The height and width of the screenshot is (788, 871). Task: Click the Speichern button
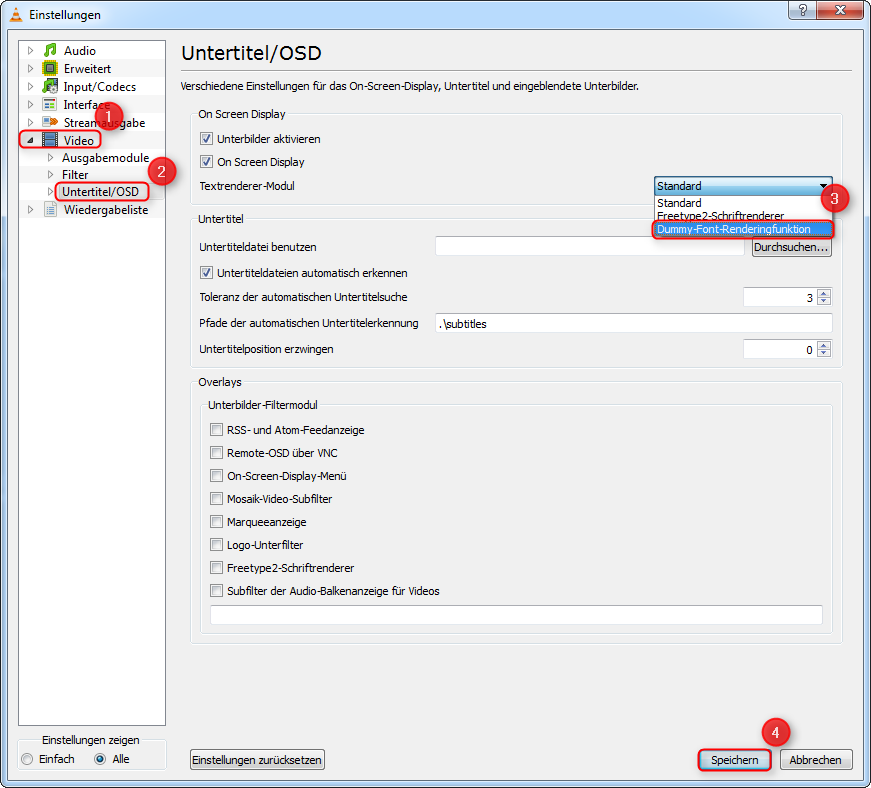734,760
